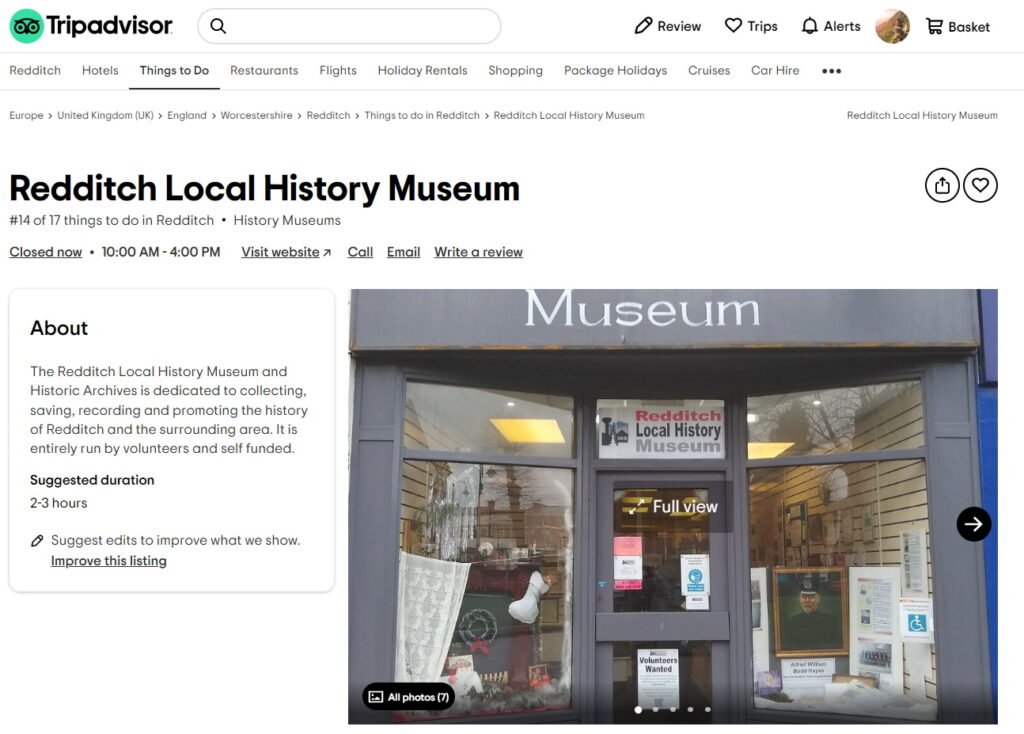Click United Kingdom (UK) breadcrumb

click(105, 116)
